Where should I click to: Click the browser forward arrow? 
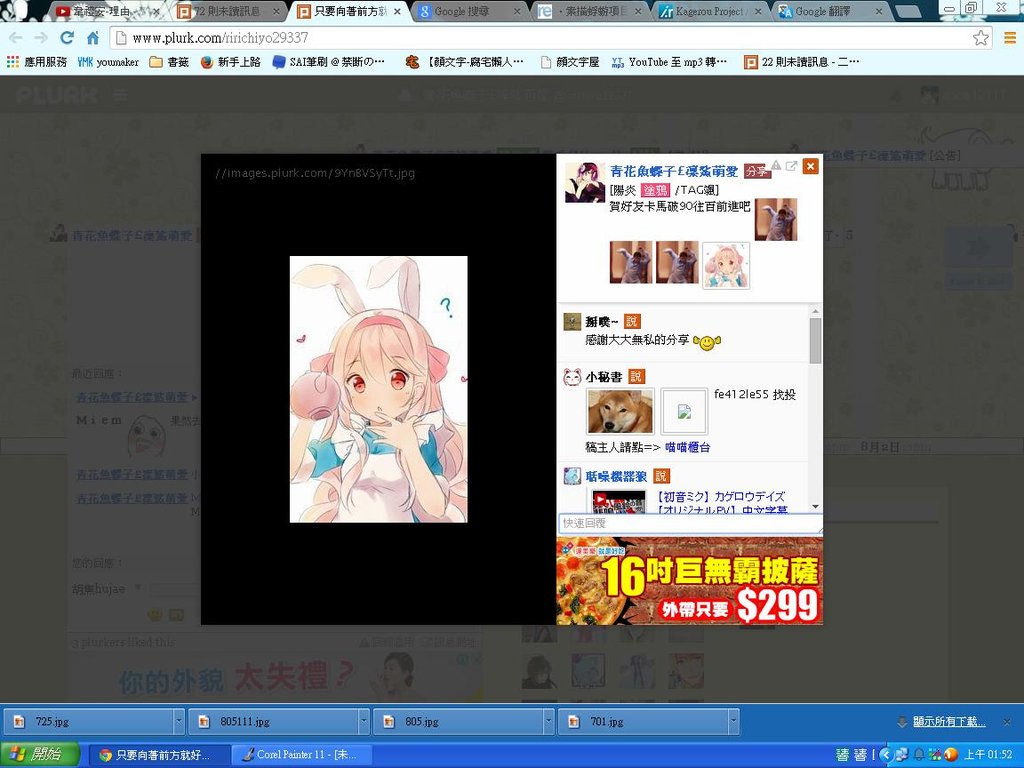coord(40,38)
